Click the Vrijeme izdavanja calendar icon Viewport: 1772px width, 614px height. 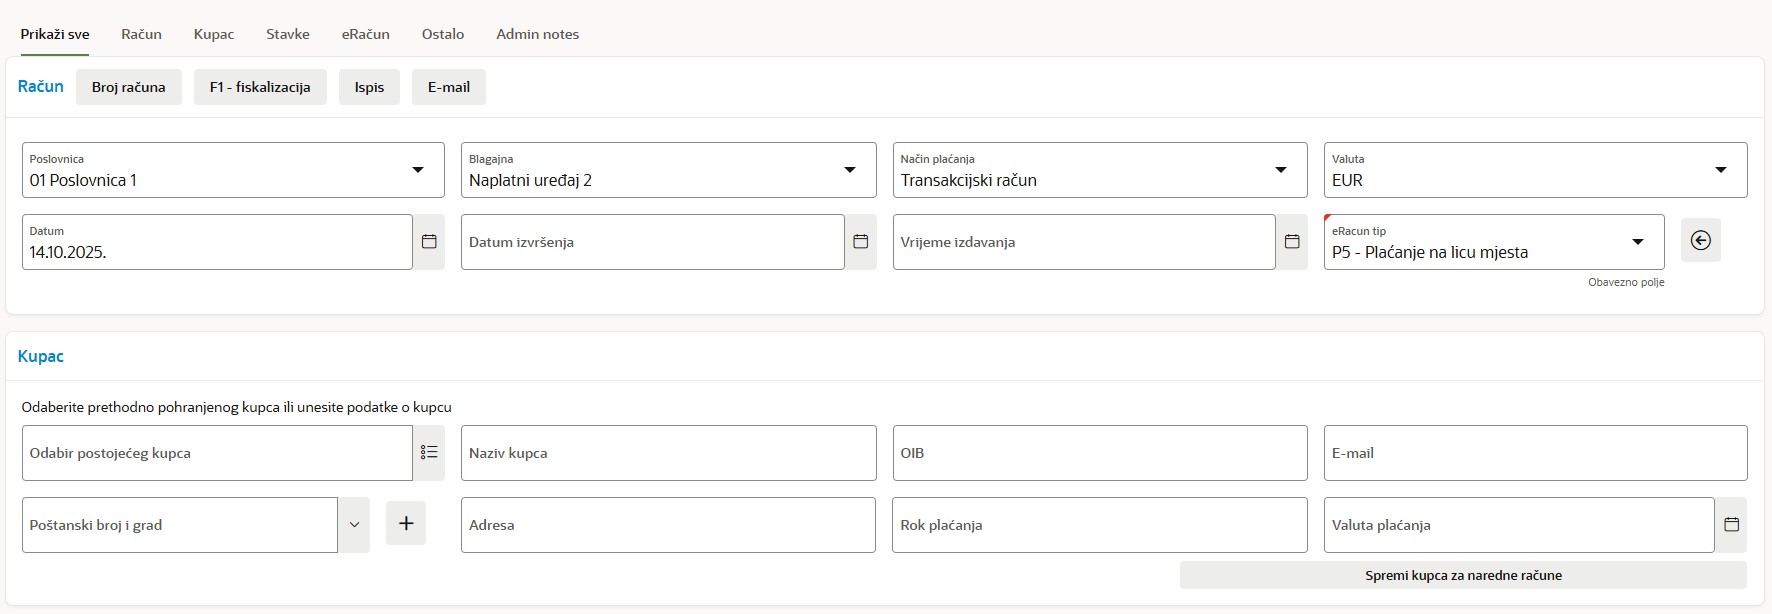tap(1291, 242)
